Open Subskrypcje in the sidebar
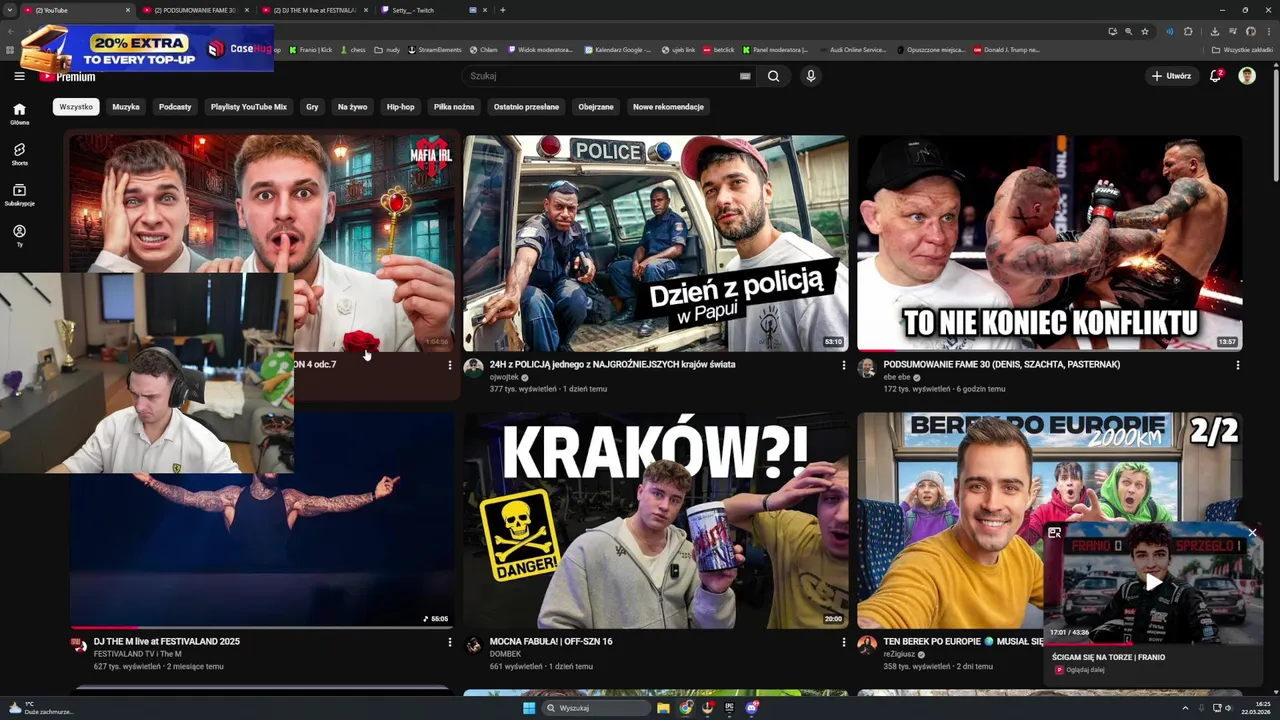This screenshot has width=1280, height=720. (x=19, y=195)
